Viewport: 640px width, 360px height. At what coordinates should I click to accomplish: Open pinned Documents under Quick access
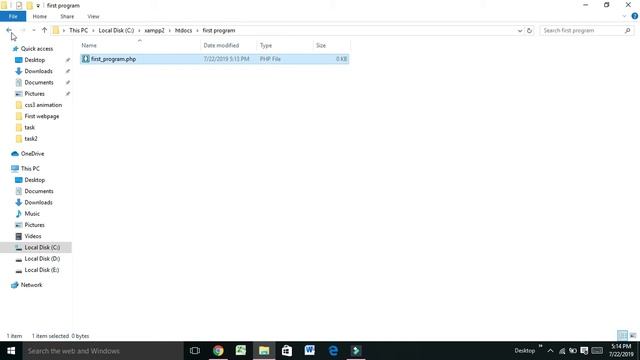(39, 82)
